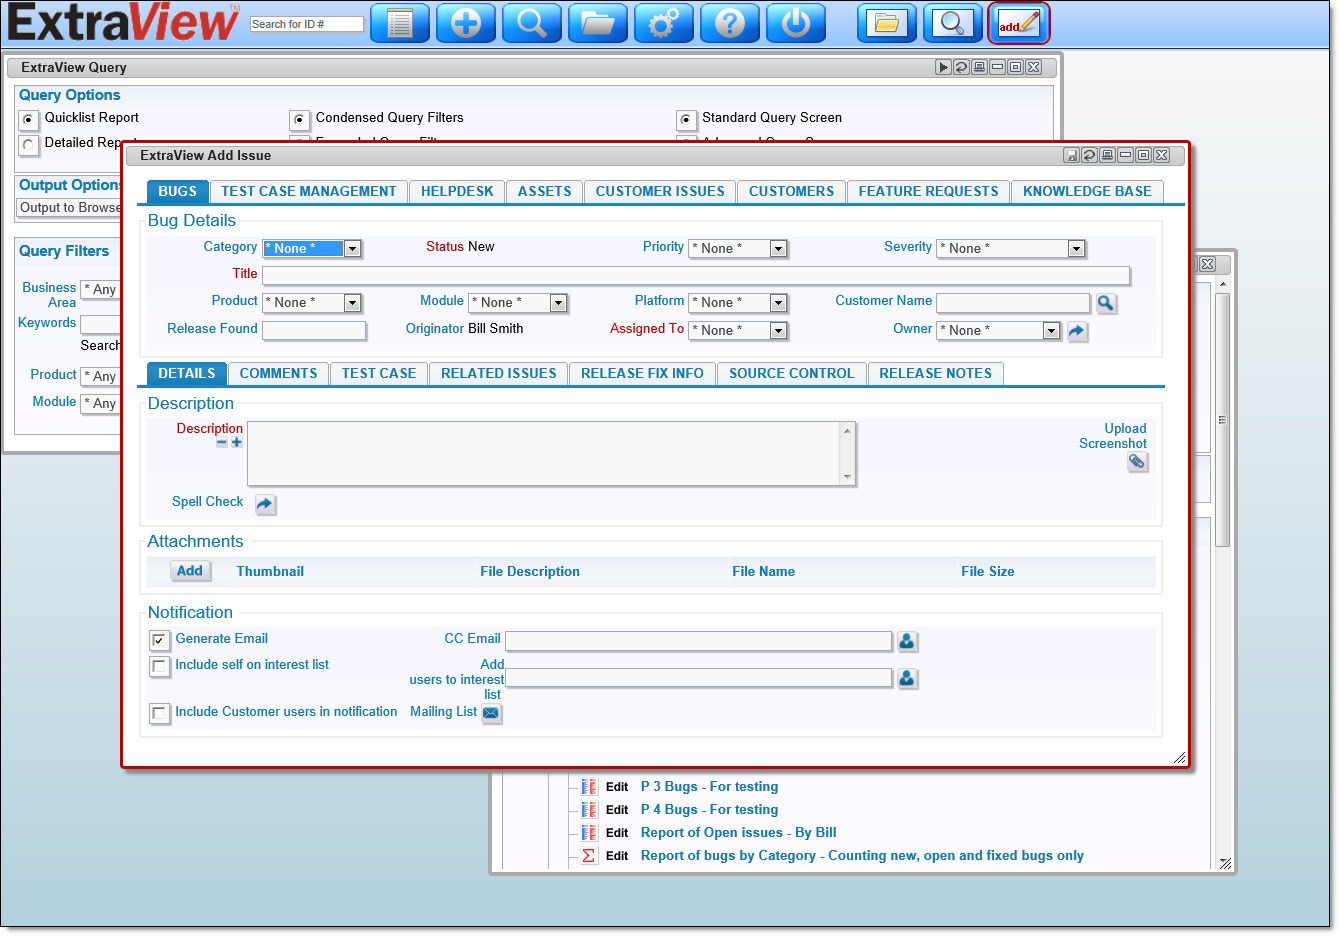This screenshot has width=1339, height=936.
Task: Open the question mark Help icon
Action: click(729, 23)
